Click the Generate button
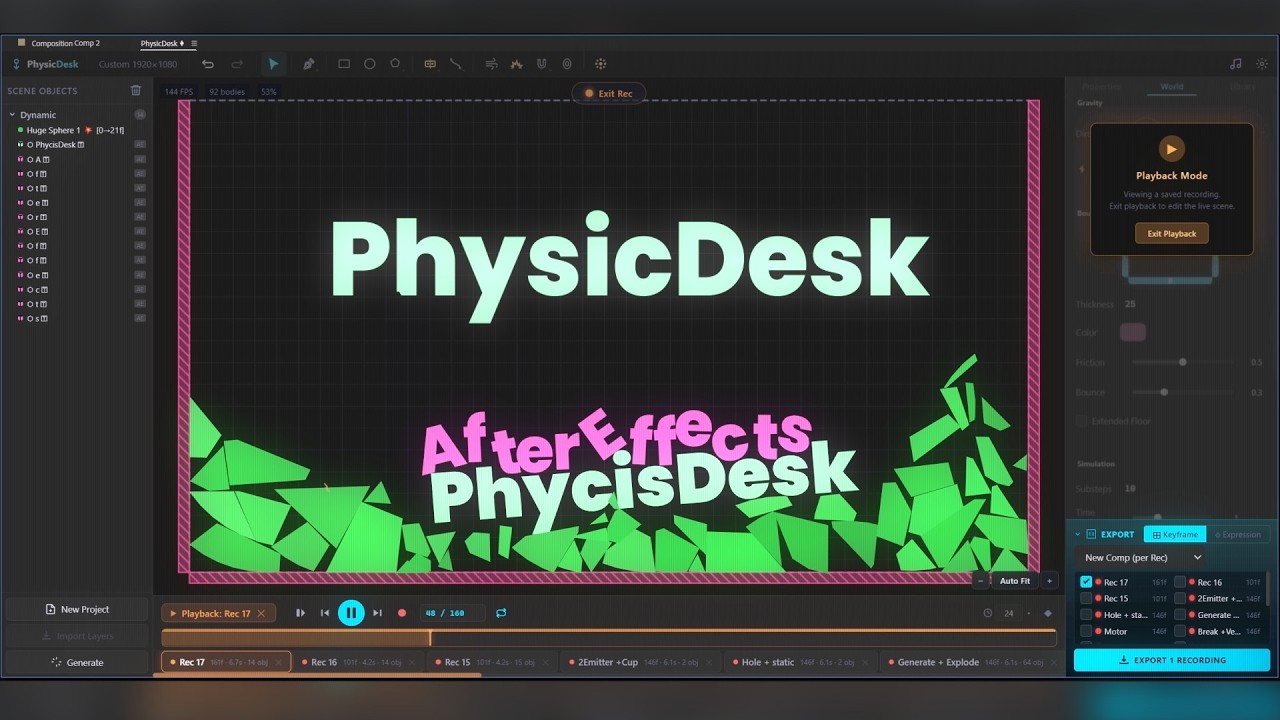1280x720 pixels. [x=77, y=662]
